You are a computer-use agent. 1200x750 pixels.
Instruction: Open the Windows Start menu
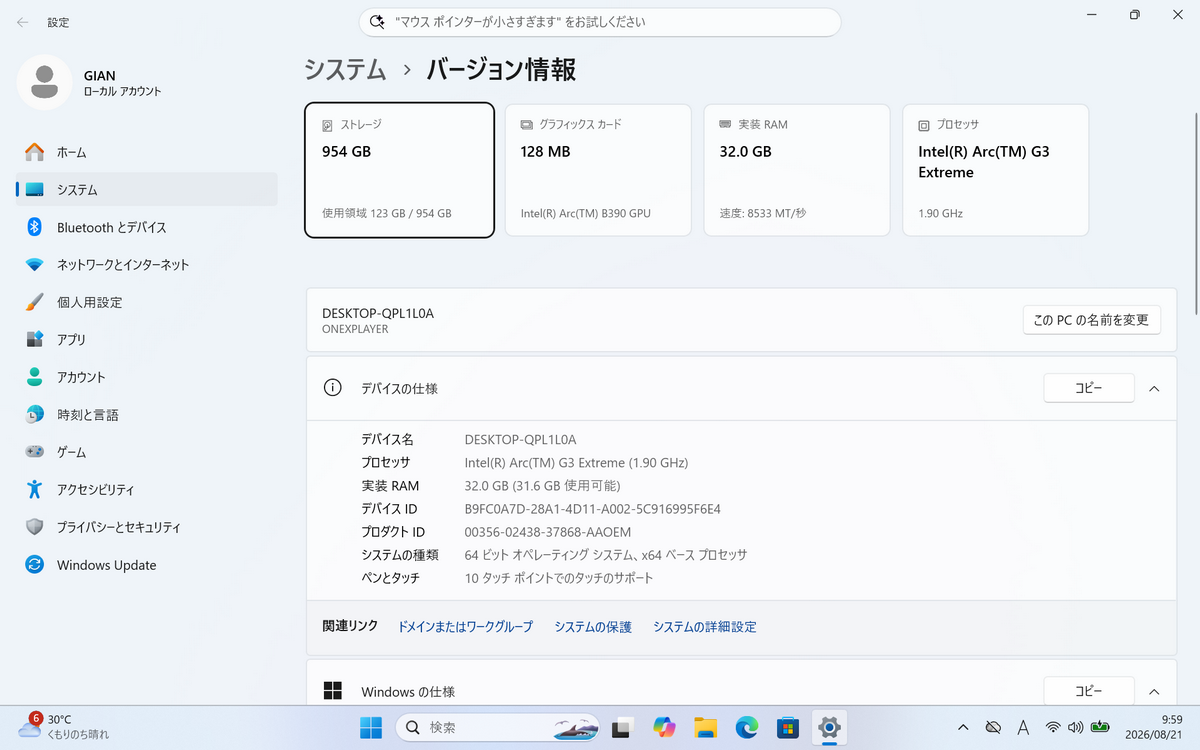pyautogui.click(x=370, y=727)
